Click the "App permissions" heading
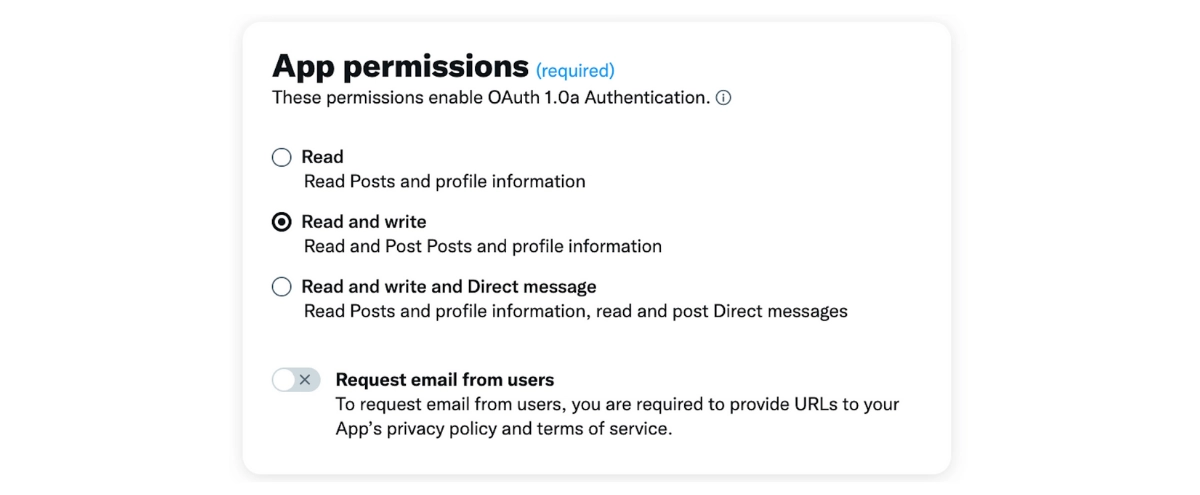Viewport: 1200px width, 495px height. click(x=400, y=66)
